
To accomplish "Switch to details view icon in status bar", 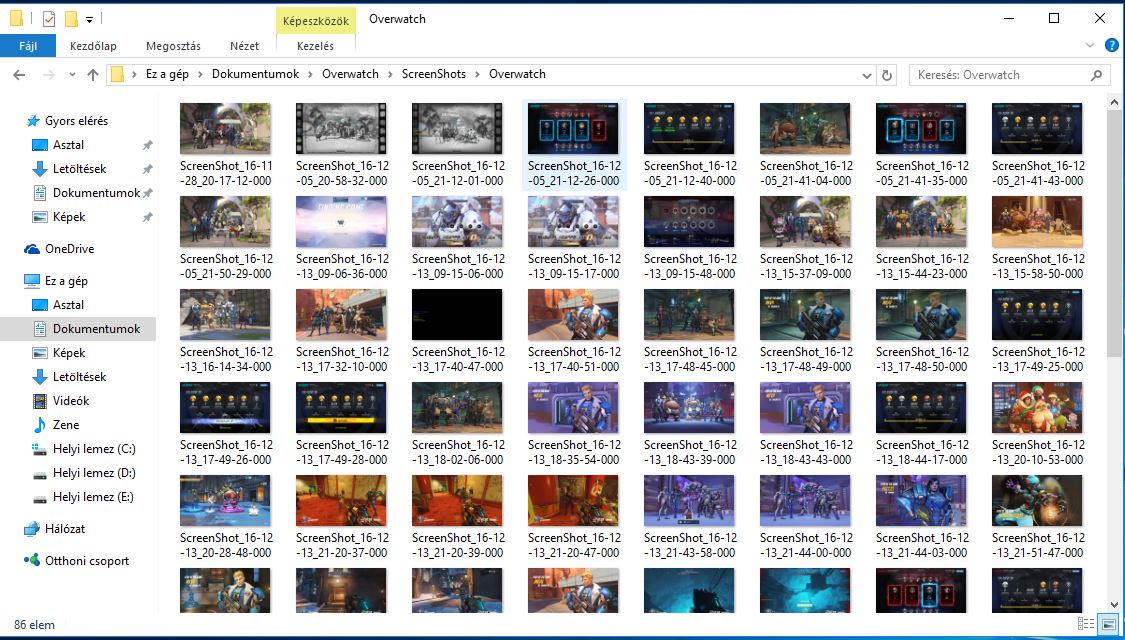I will click(x=1086, y=624).
